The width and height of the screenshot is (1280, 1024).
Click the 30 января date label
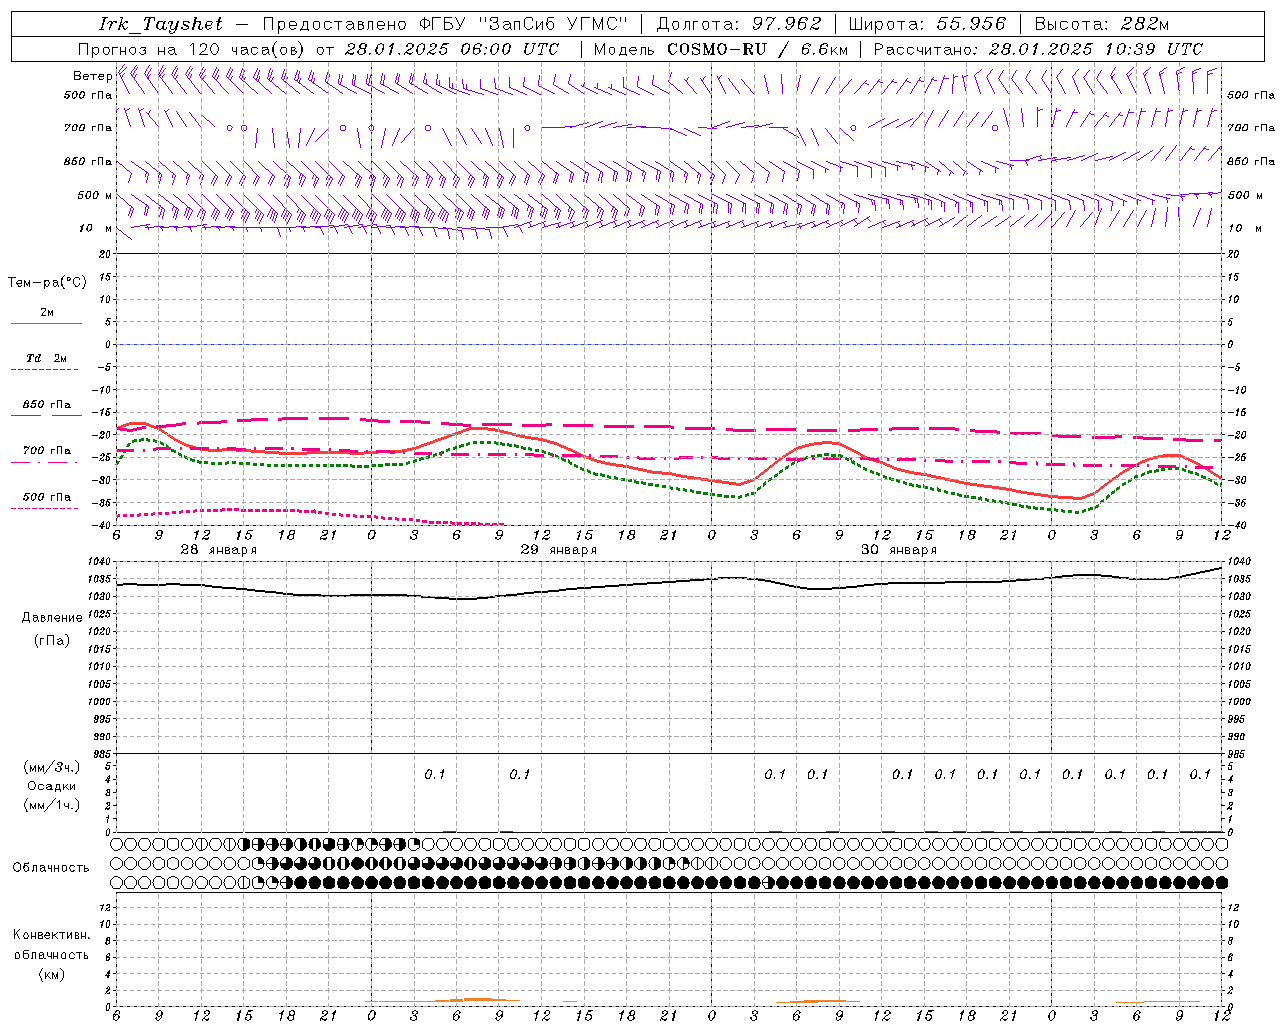click(899, 550)
